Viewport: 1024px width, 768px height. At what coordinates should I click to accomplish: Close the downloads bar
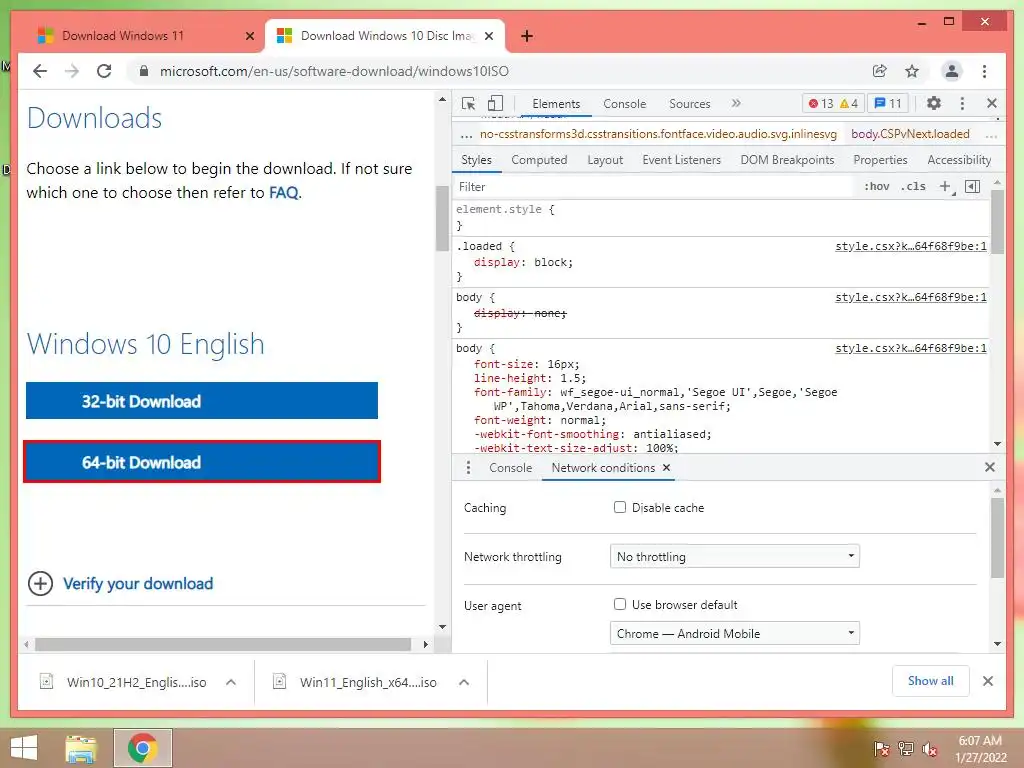pos(987,681)
